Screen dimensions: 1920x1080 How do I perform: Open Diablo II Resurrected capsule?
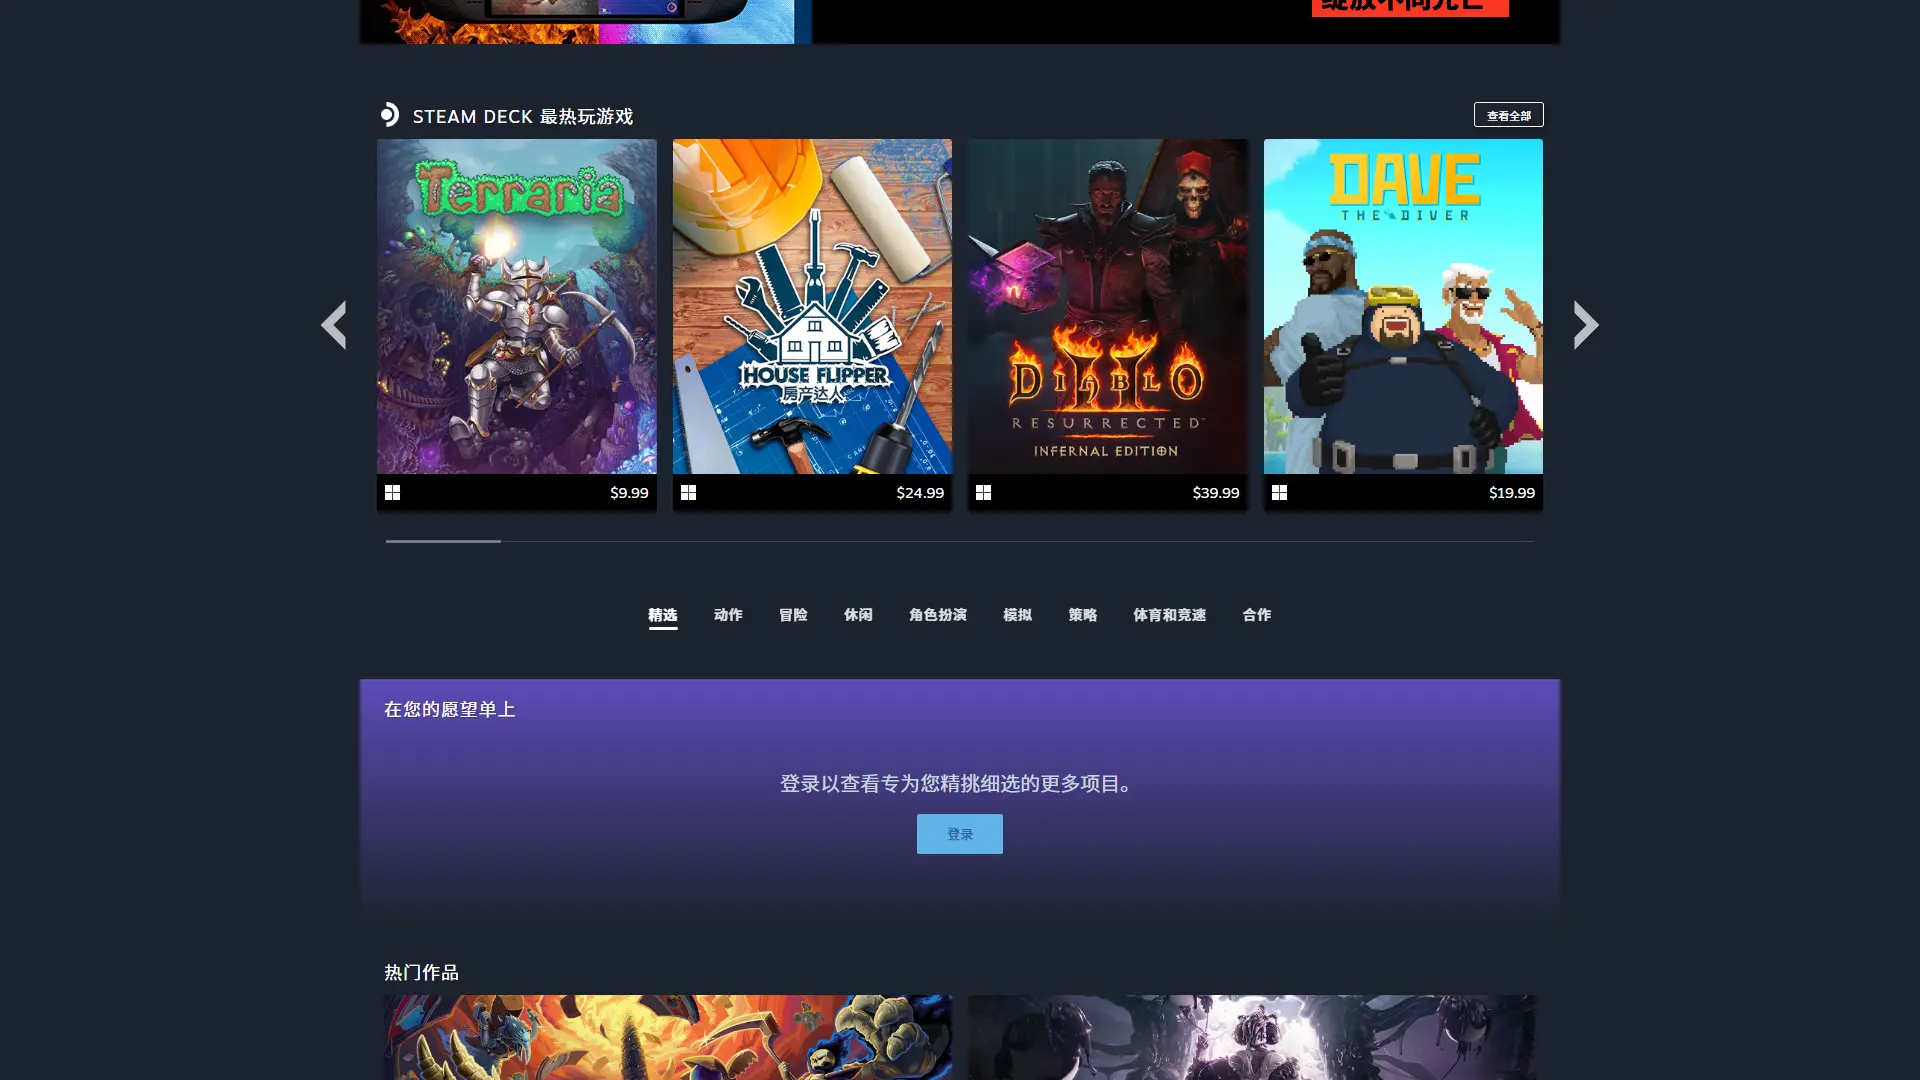pos(1107,306)
